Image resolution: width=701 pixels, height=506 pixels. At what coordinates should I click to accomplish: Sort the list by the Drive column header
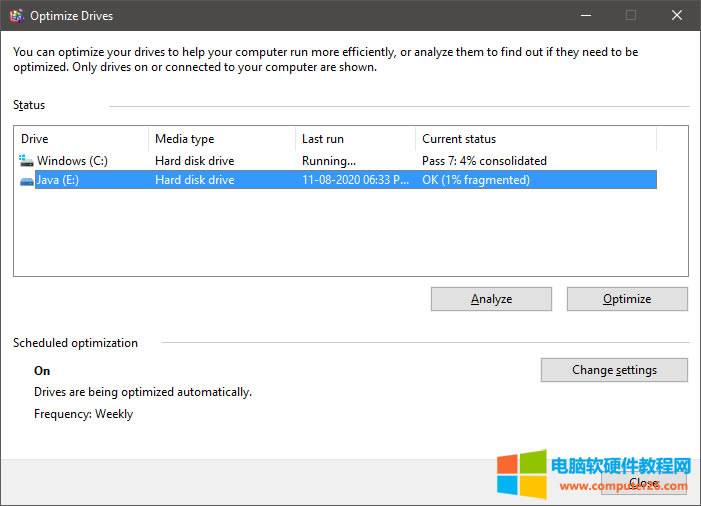(80, 139)
